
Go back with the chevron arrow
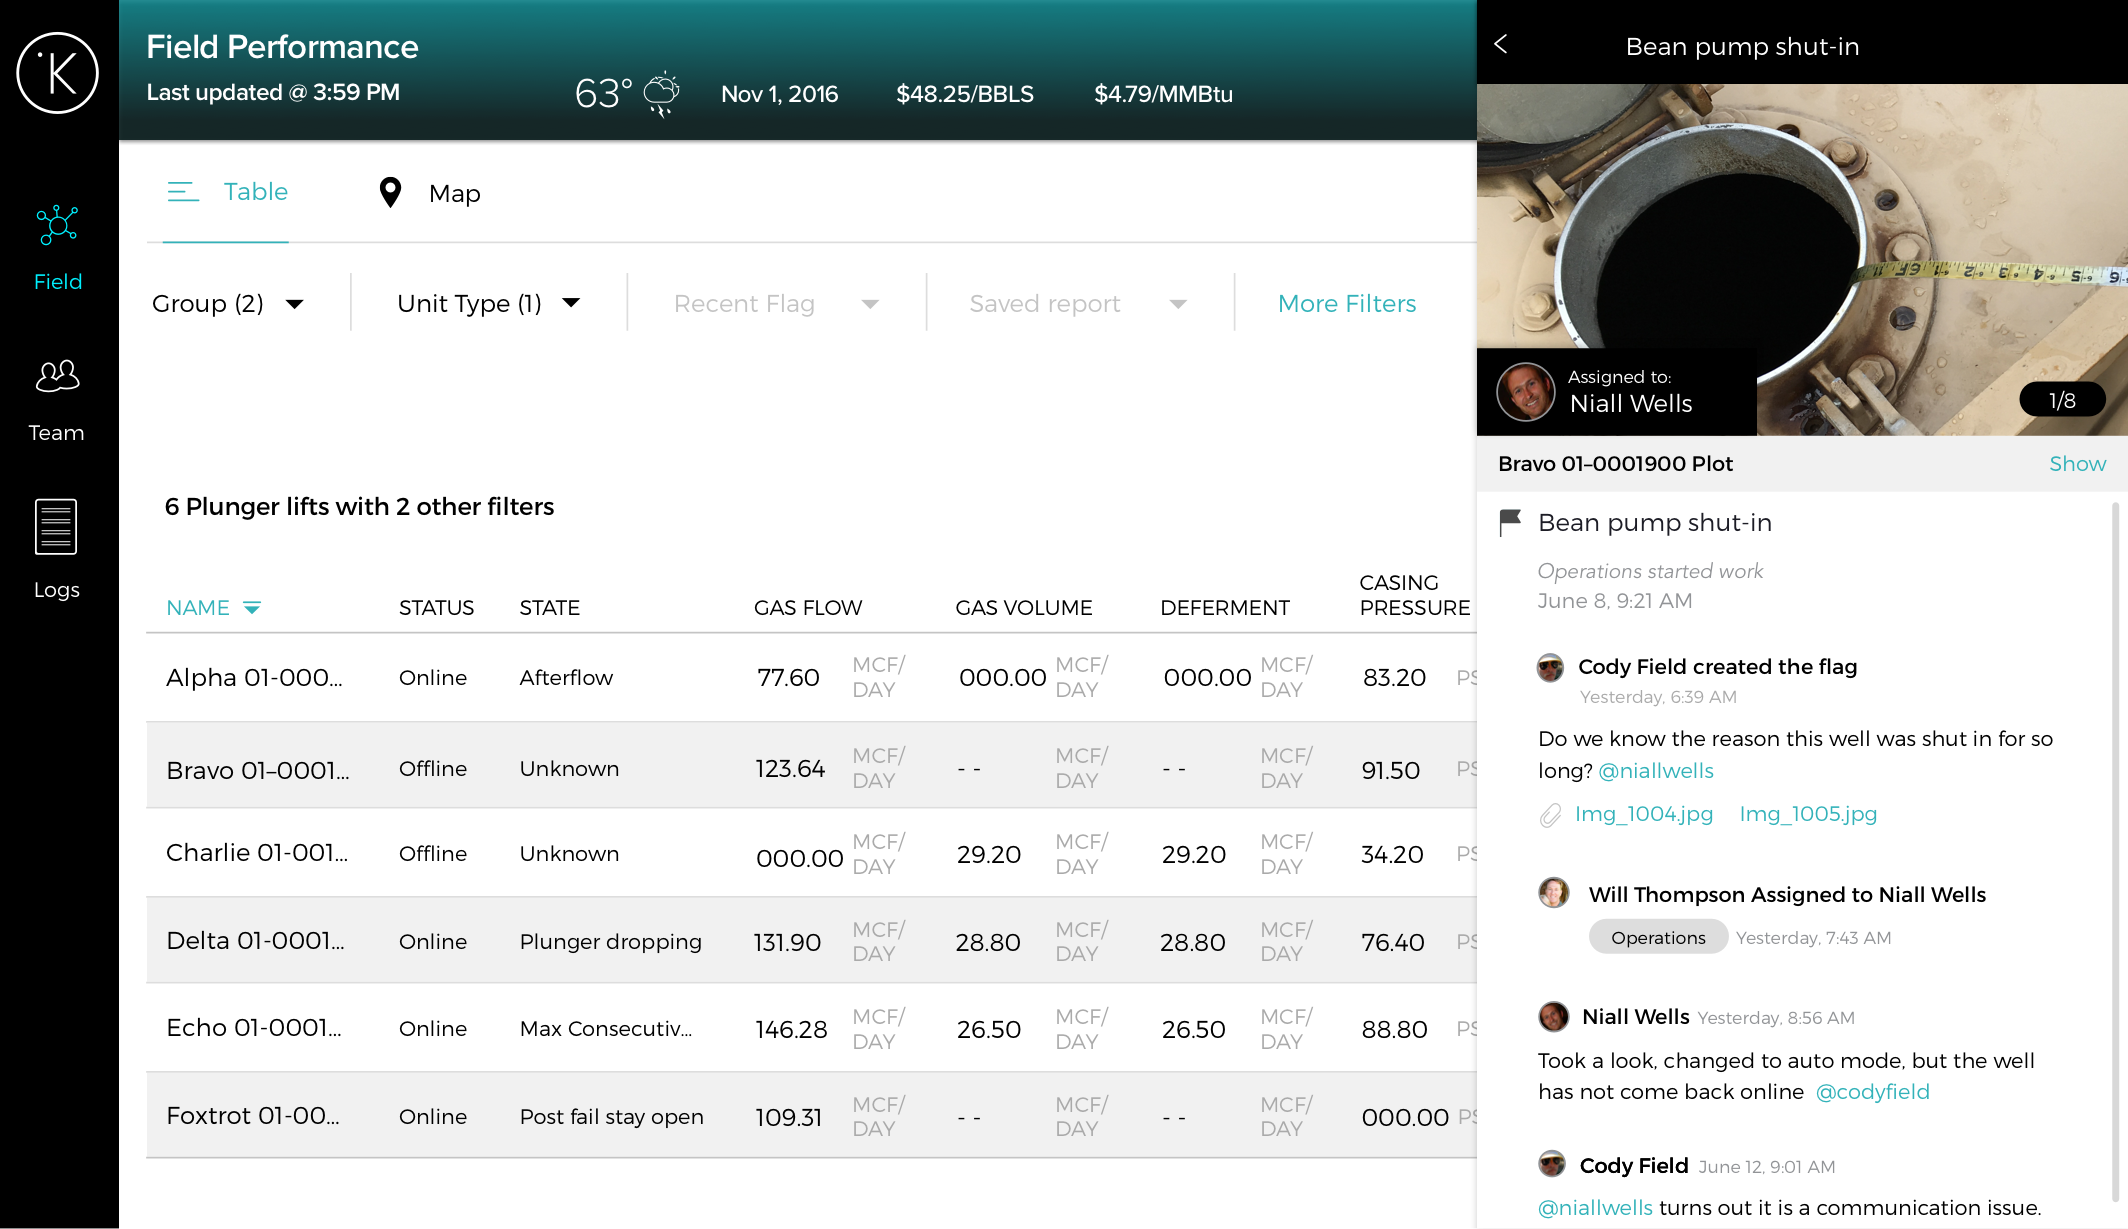coord(1501,44)
